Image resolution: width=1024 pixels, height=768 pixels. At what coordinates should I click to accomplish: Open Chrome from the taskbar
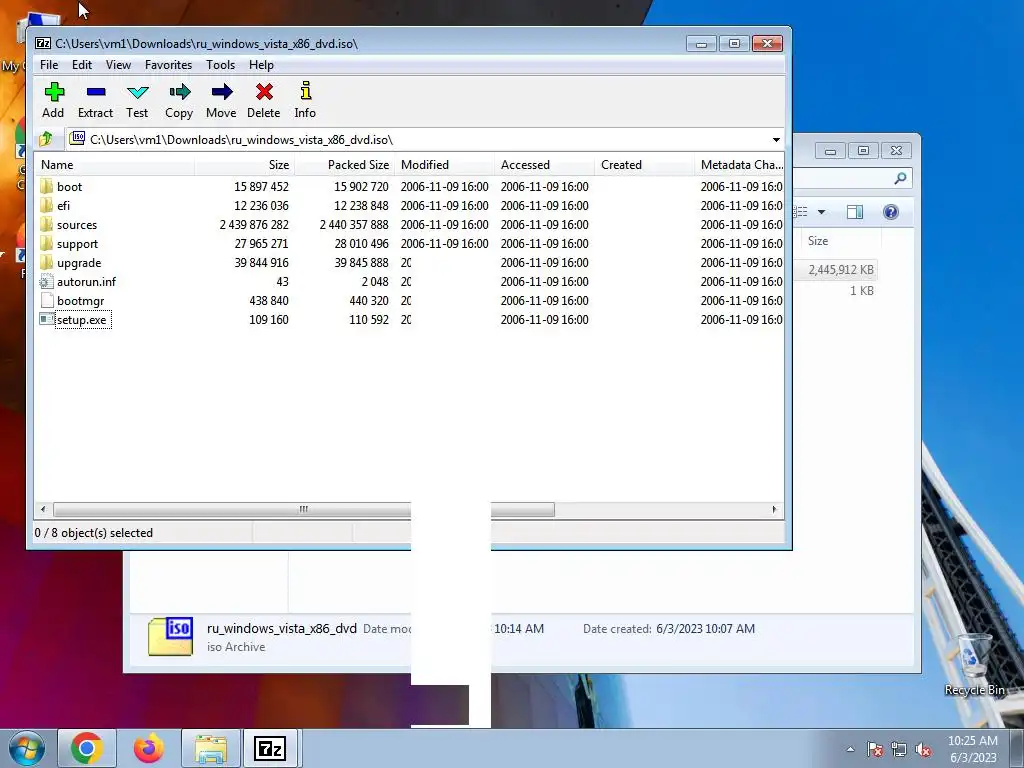pos(87,748)
